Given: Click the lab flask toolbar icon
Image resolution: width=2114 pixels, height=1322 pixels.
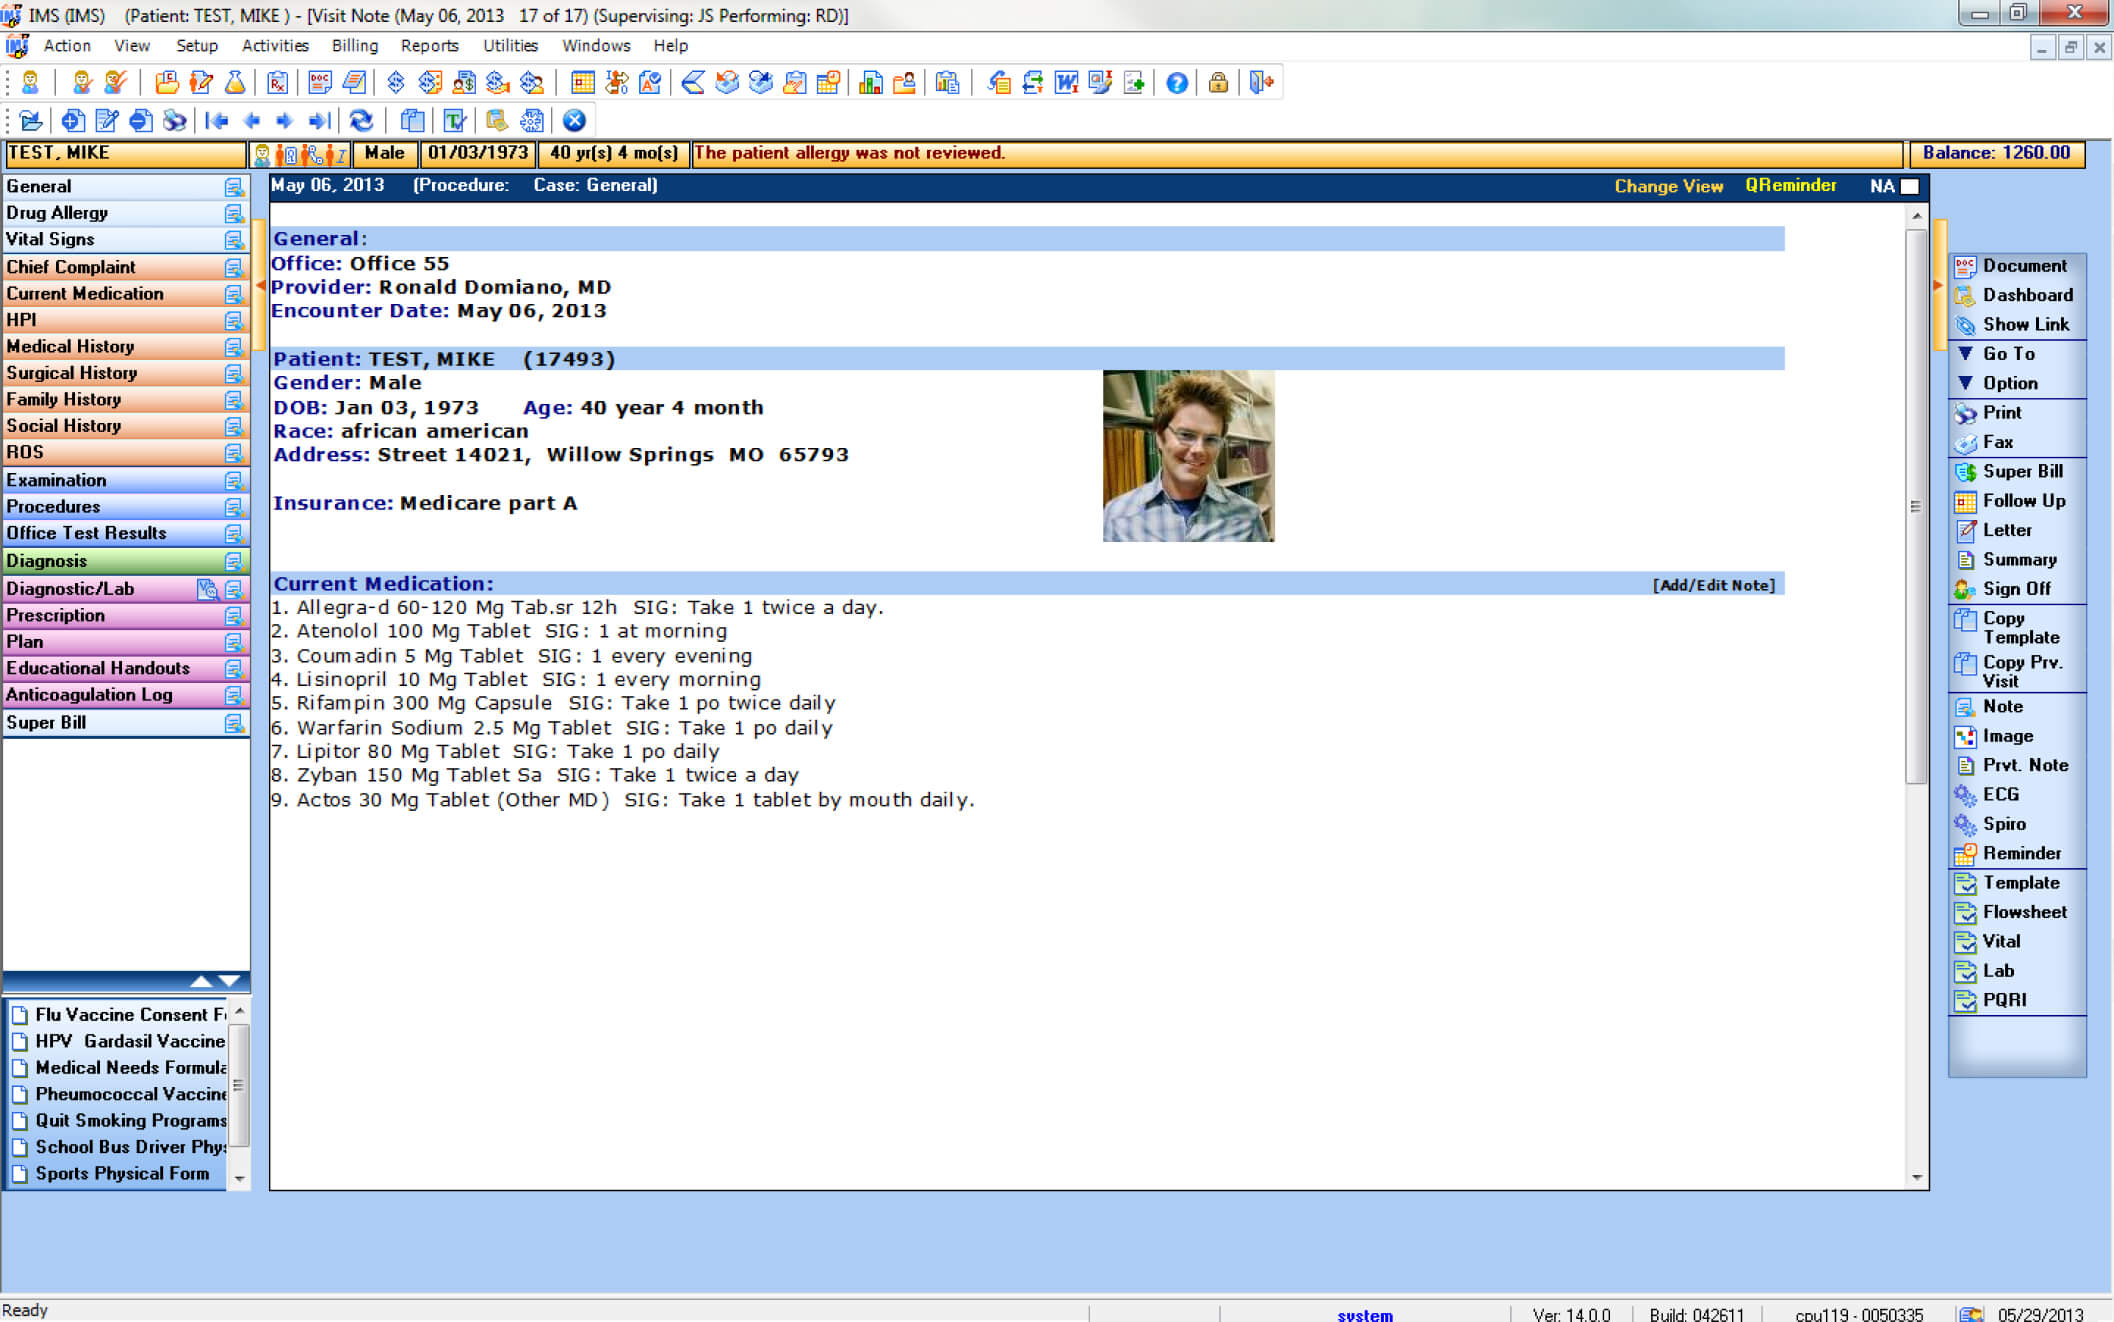Looking at the screenshot, I should pos(235,83).
